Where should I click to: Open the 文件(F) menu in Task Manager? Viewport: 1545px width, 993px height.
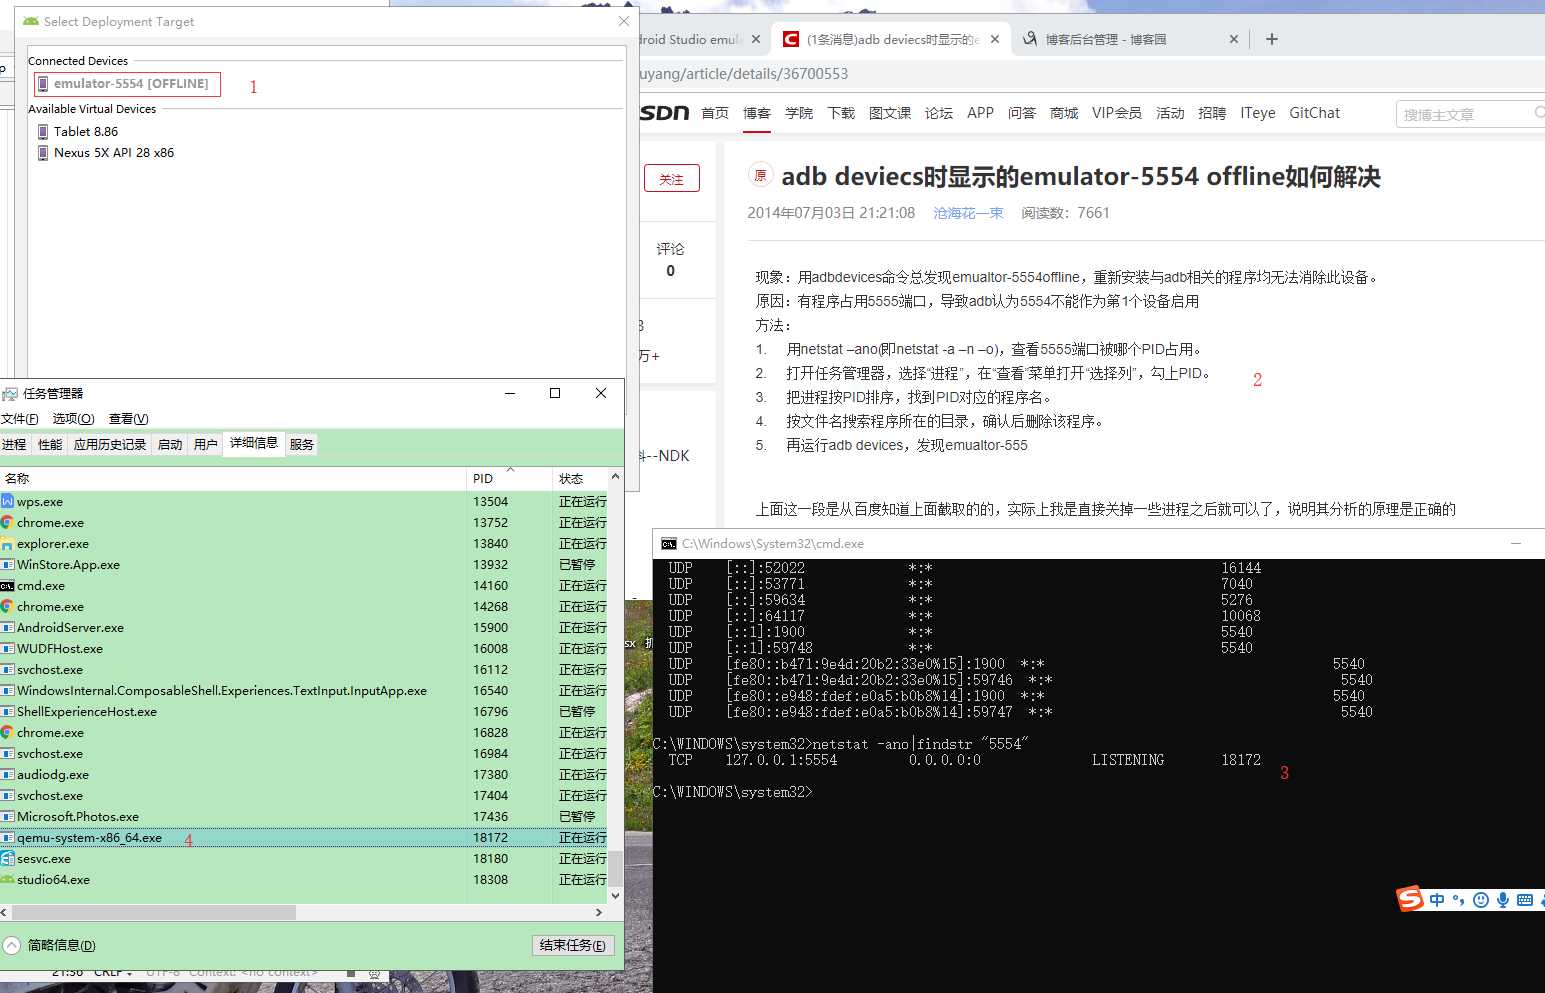tap(20, 419)
